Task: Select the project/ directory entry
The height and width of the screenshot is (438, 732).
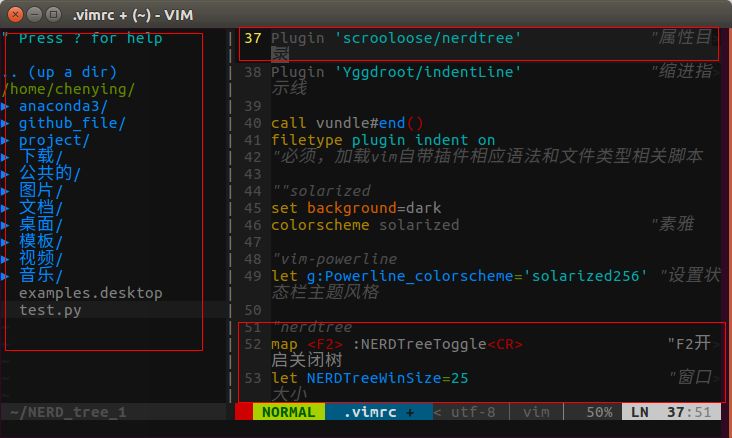Action: (54, 140)
